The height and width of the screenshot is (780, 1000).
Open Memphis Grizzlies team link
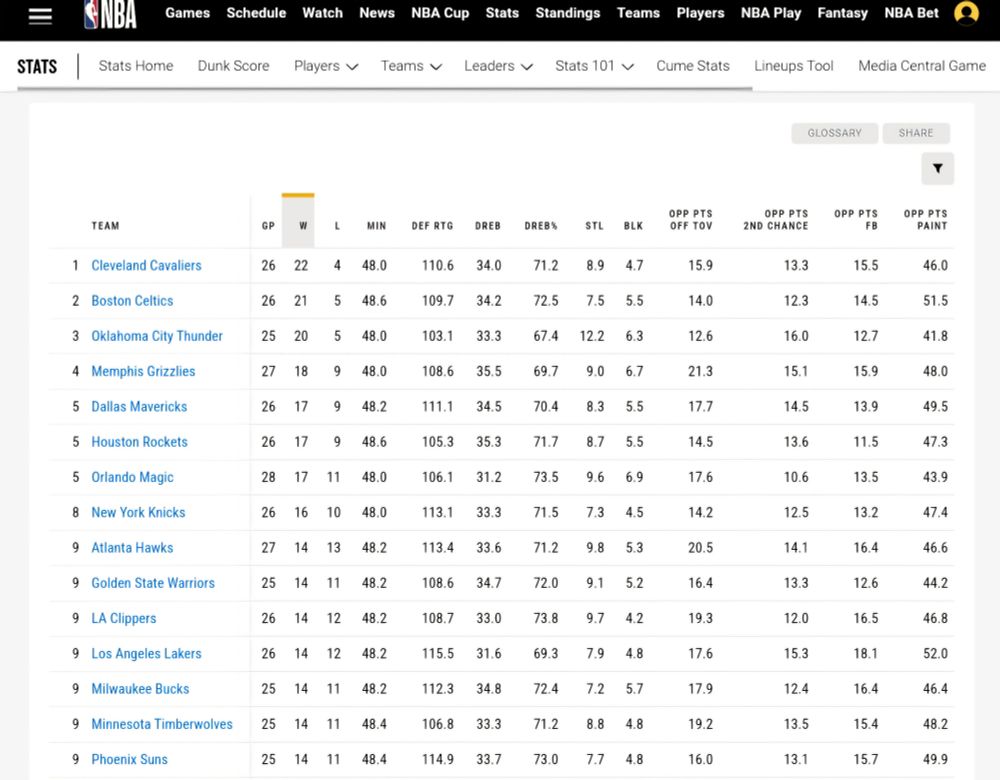(x=143, y=371)
